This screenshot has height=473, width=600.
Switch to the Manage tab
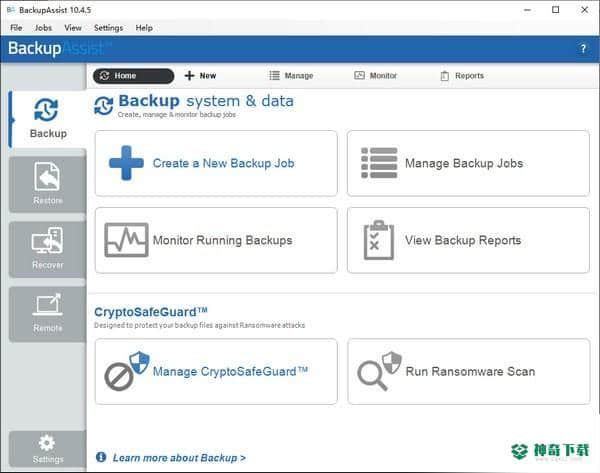(291, 76)
